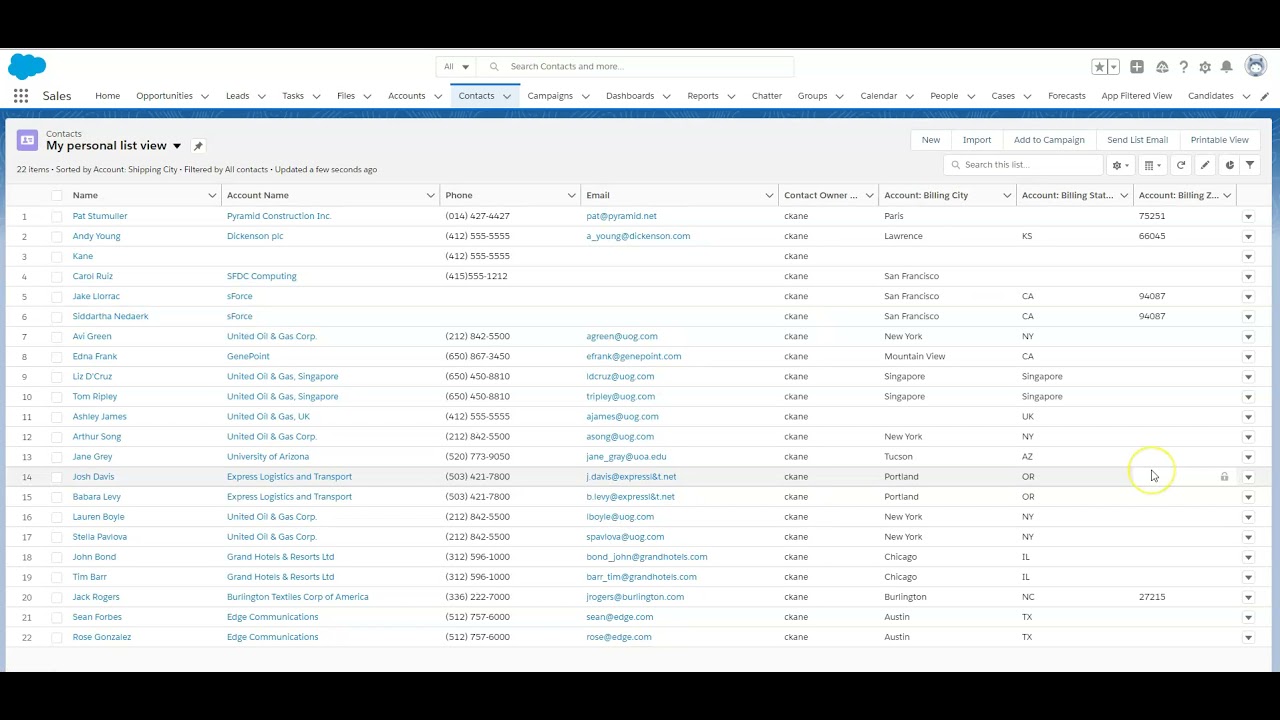This screenshot has width=1280, height=720.
Task: Open the user profile avatar
Action: 1256,66
